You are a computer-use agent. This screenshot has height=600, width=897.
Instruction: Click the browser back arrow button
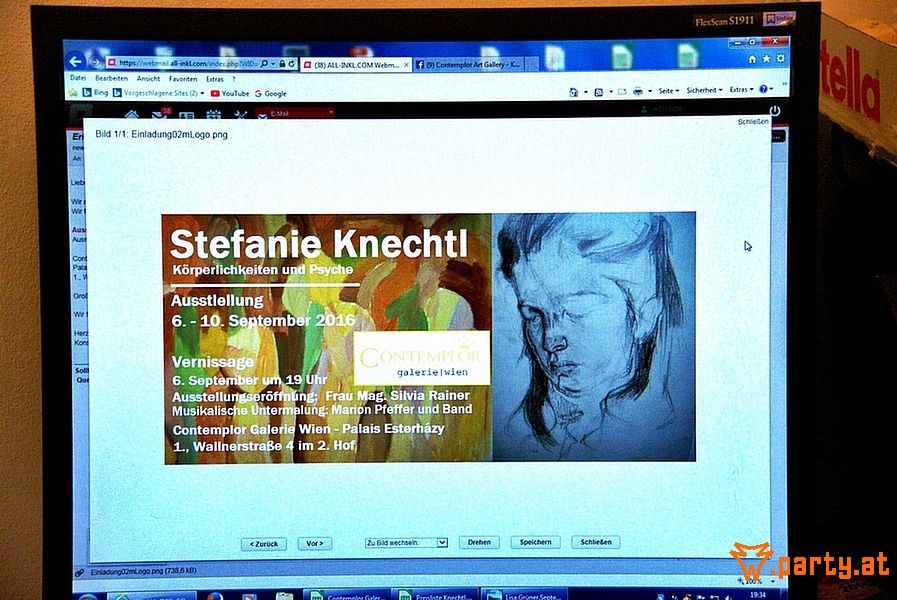click(76, 61)
